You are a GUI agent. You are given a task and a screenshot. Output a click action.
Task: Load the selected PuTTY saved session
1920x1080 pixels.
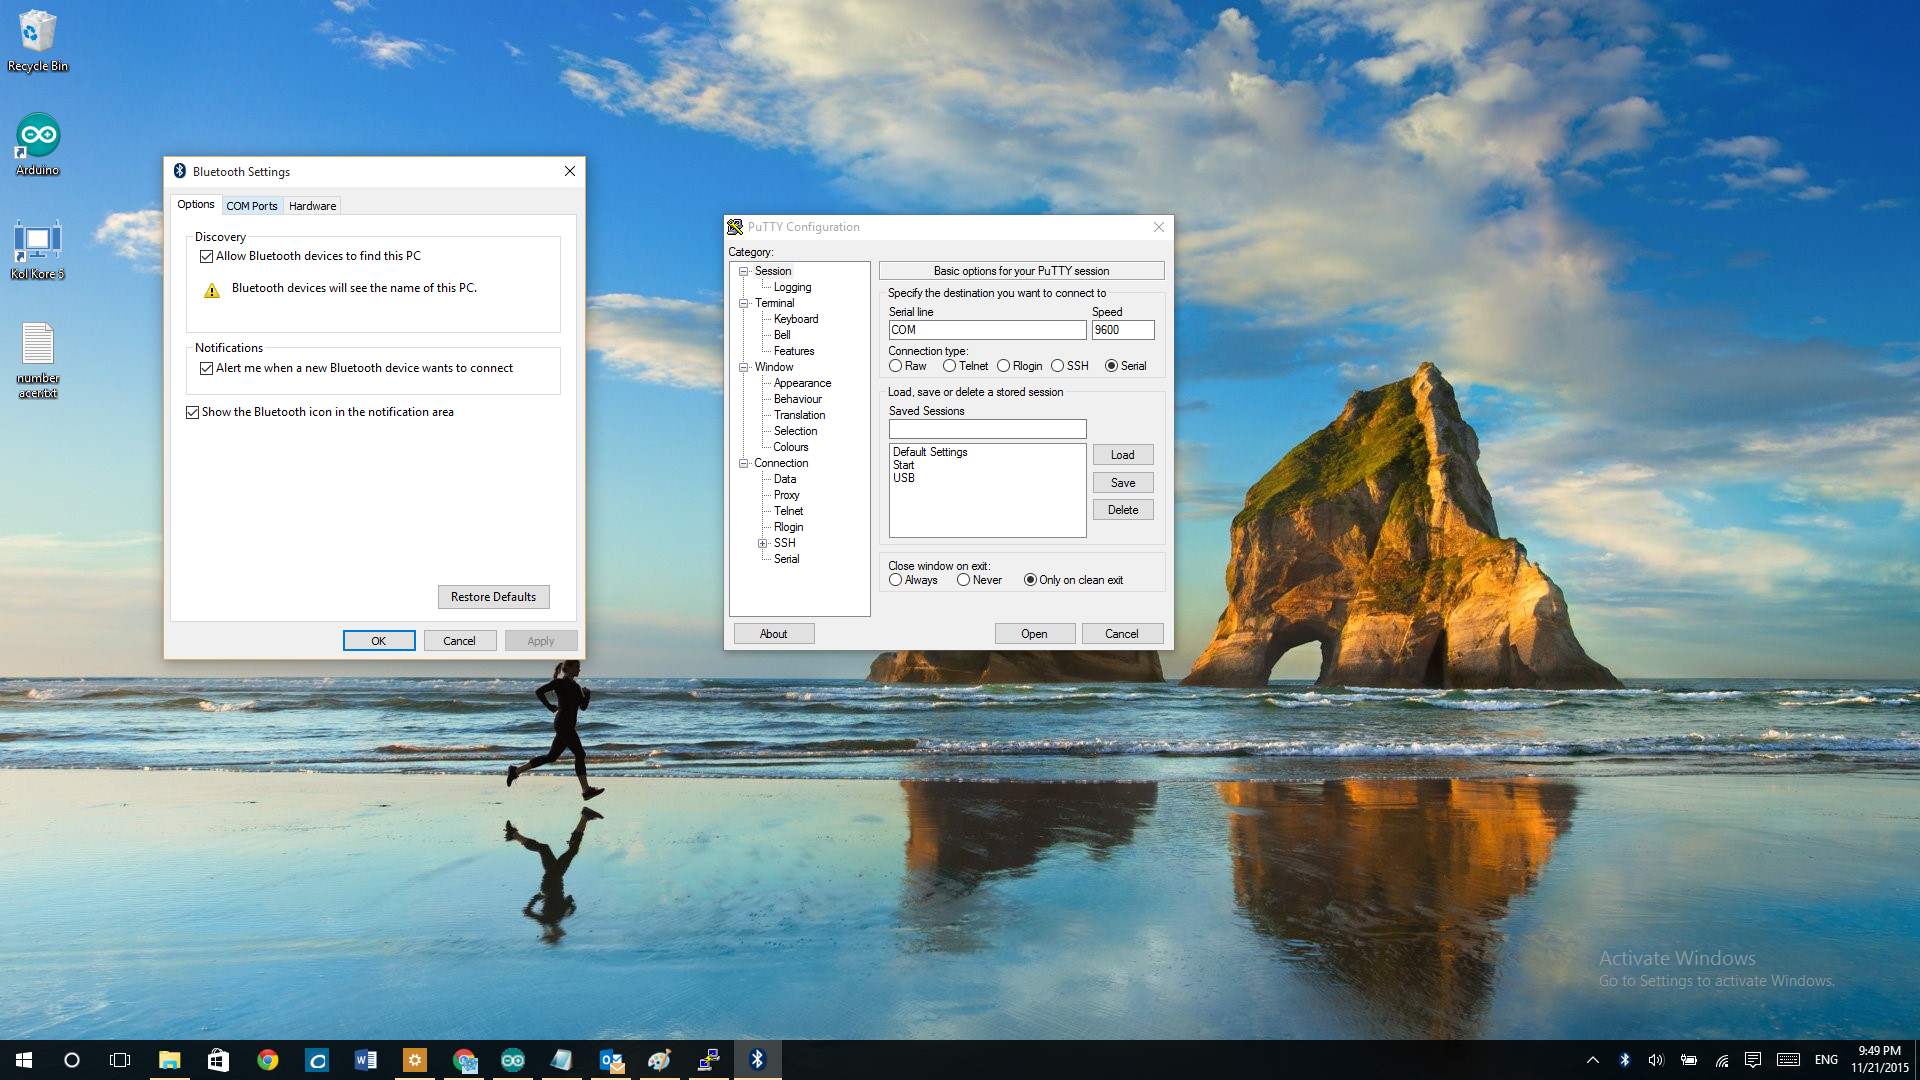pyautogui.click(x=1123, y=455)
